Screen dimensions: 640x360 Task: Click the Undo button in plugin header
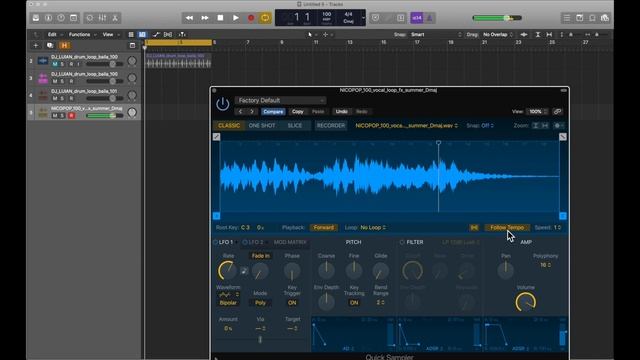click(342, 111)
